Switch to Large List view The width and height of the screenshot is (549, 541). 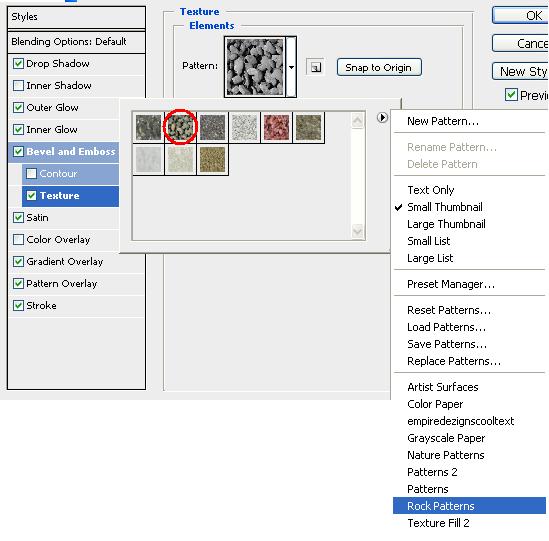coord(430,258)
